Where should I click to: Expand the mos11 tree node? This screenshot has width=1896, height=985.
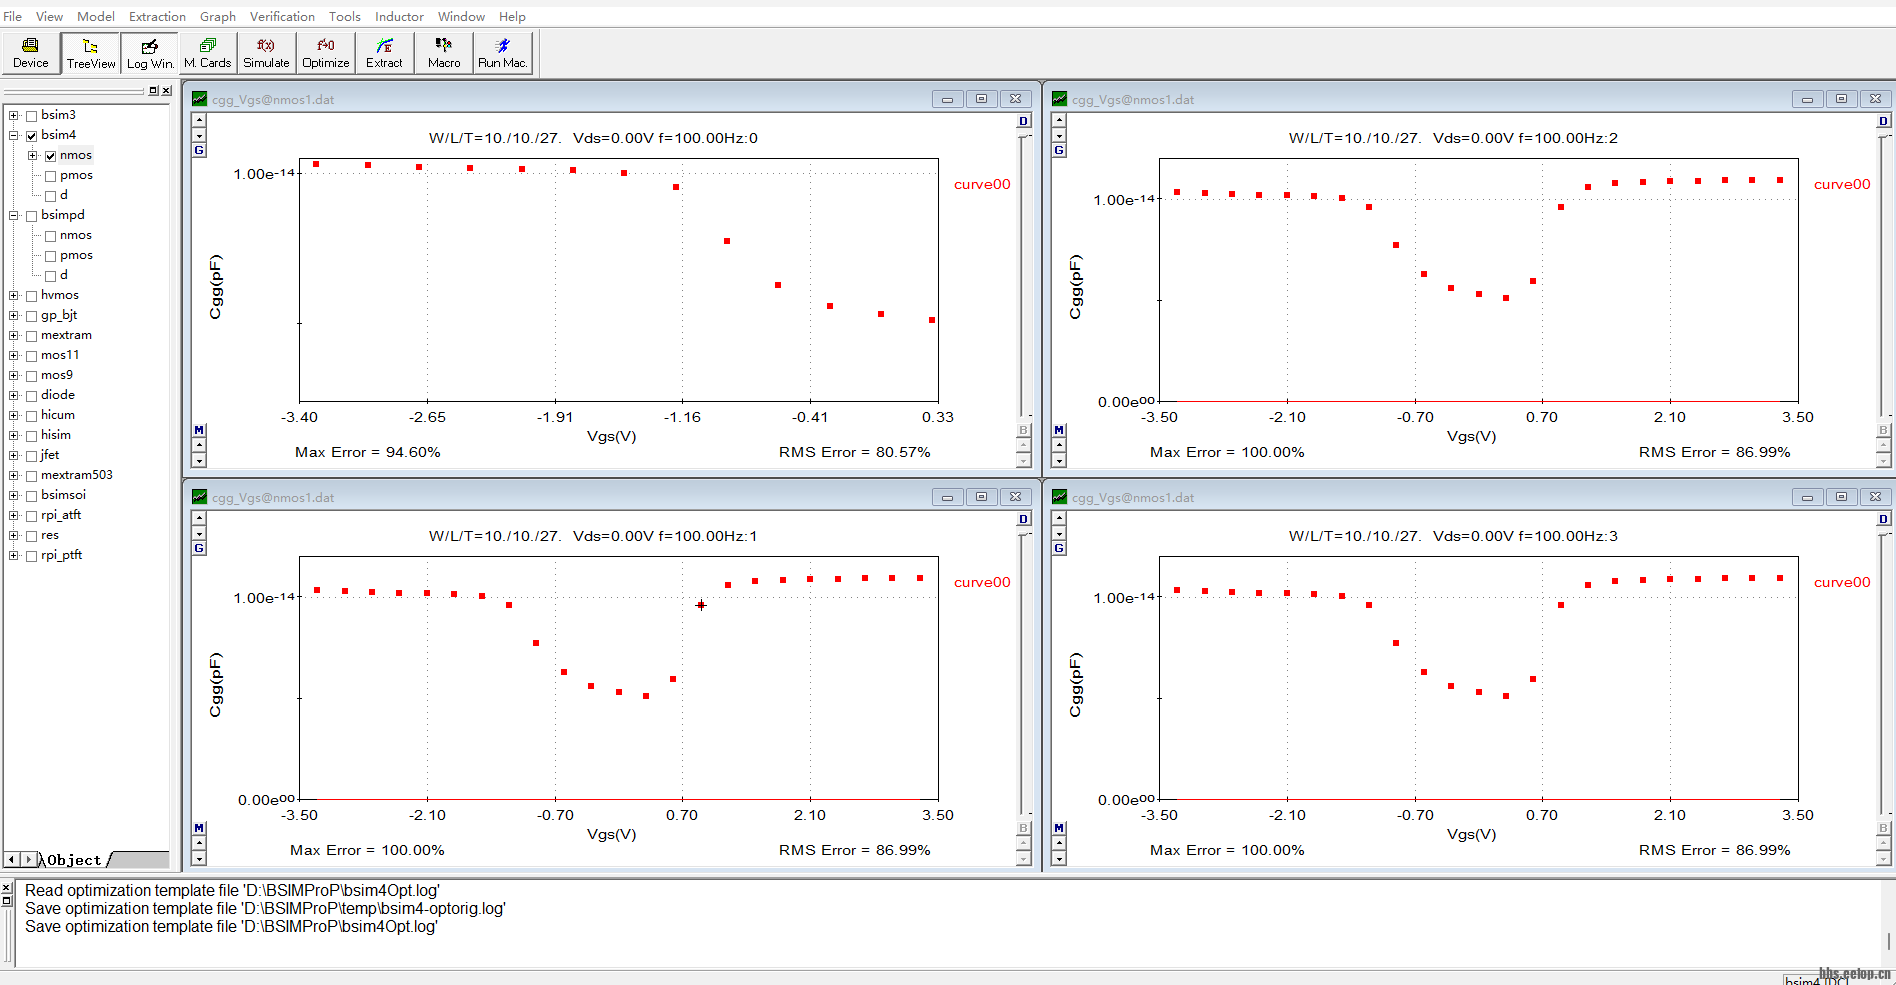(x=14, y=356)
